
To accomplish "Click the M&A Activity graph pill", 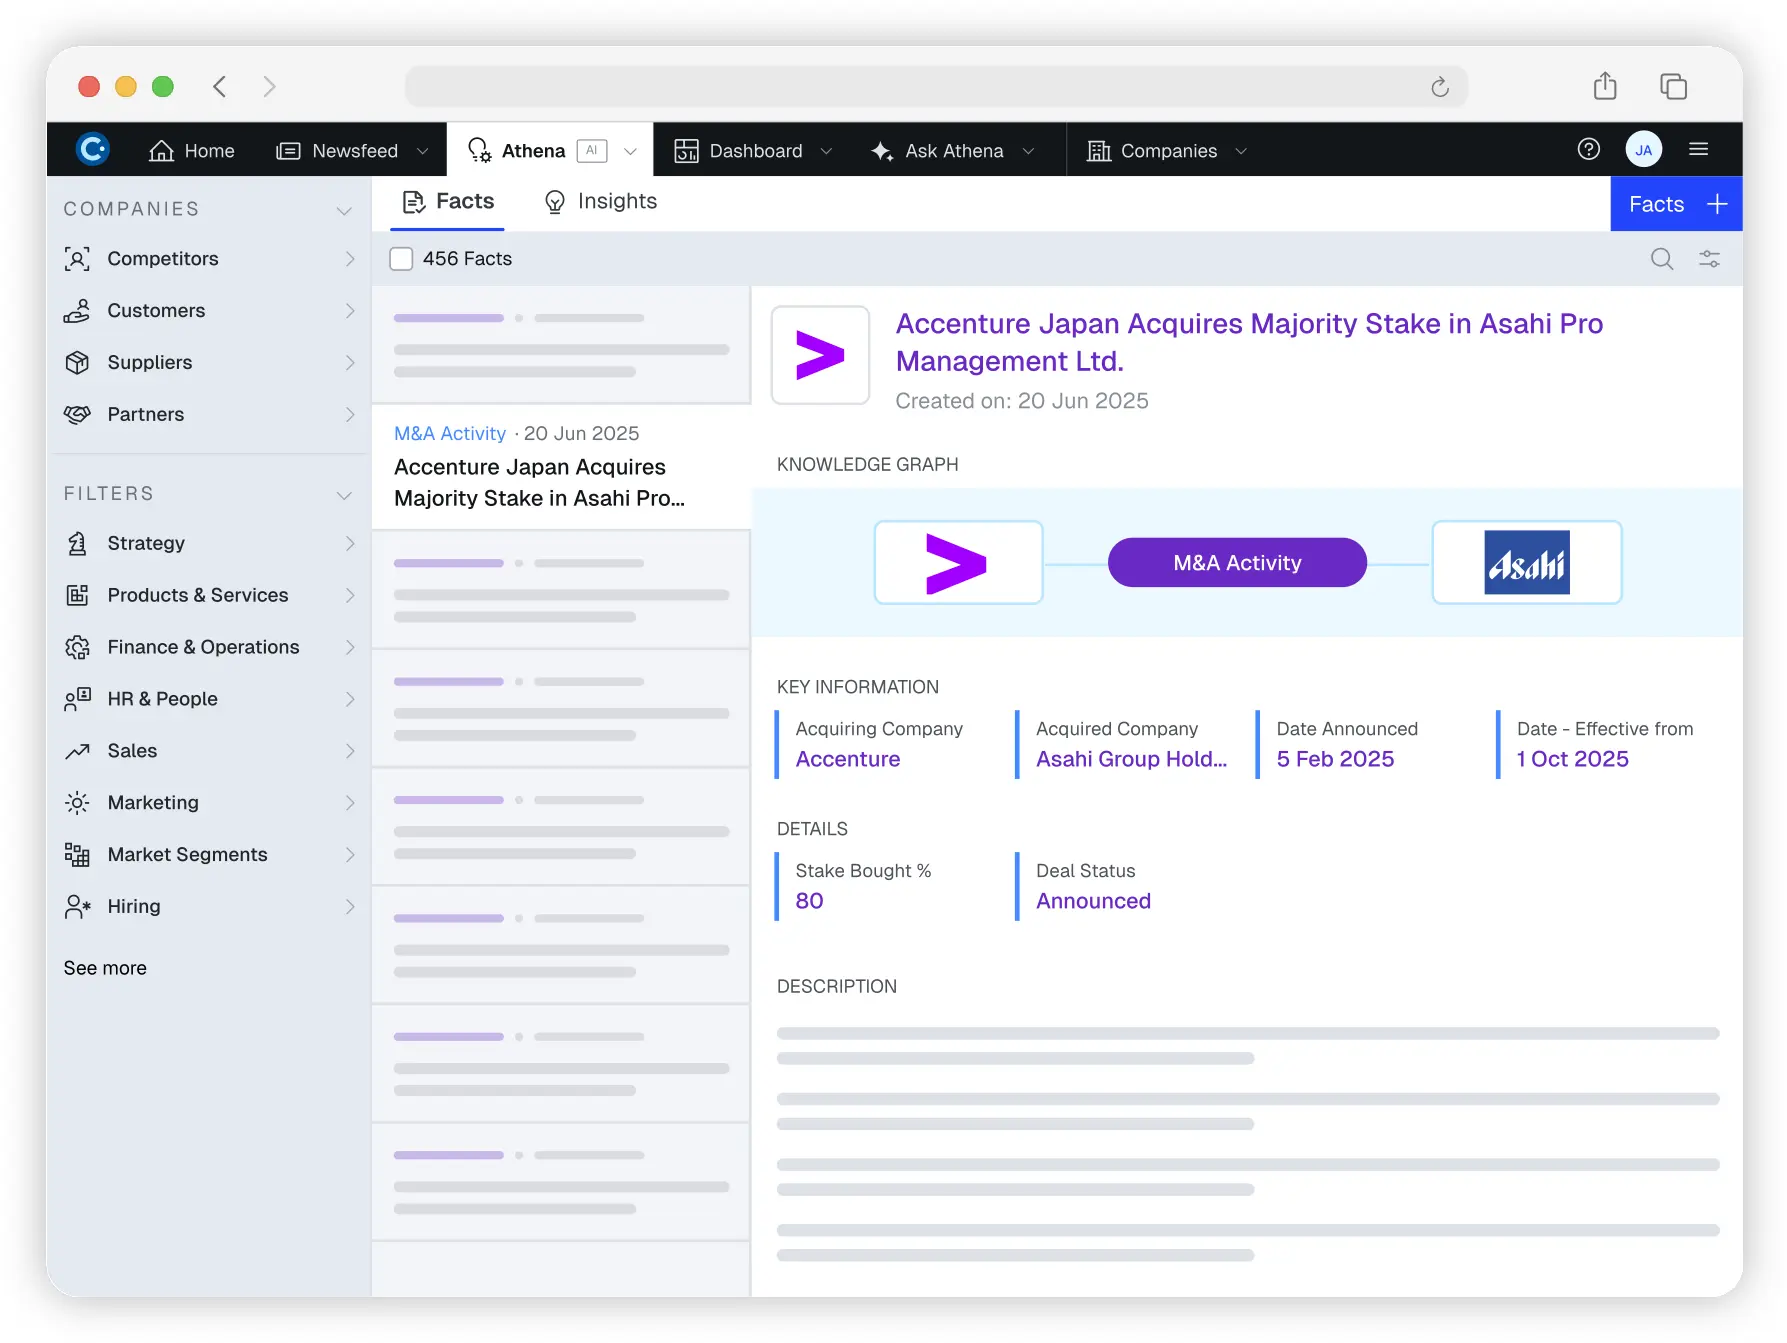I will point(1236,563).
